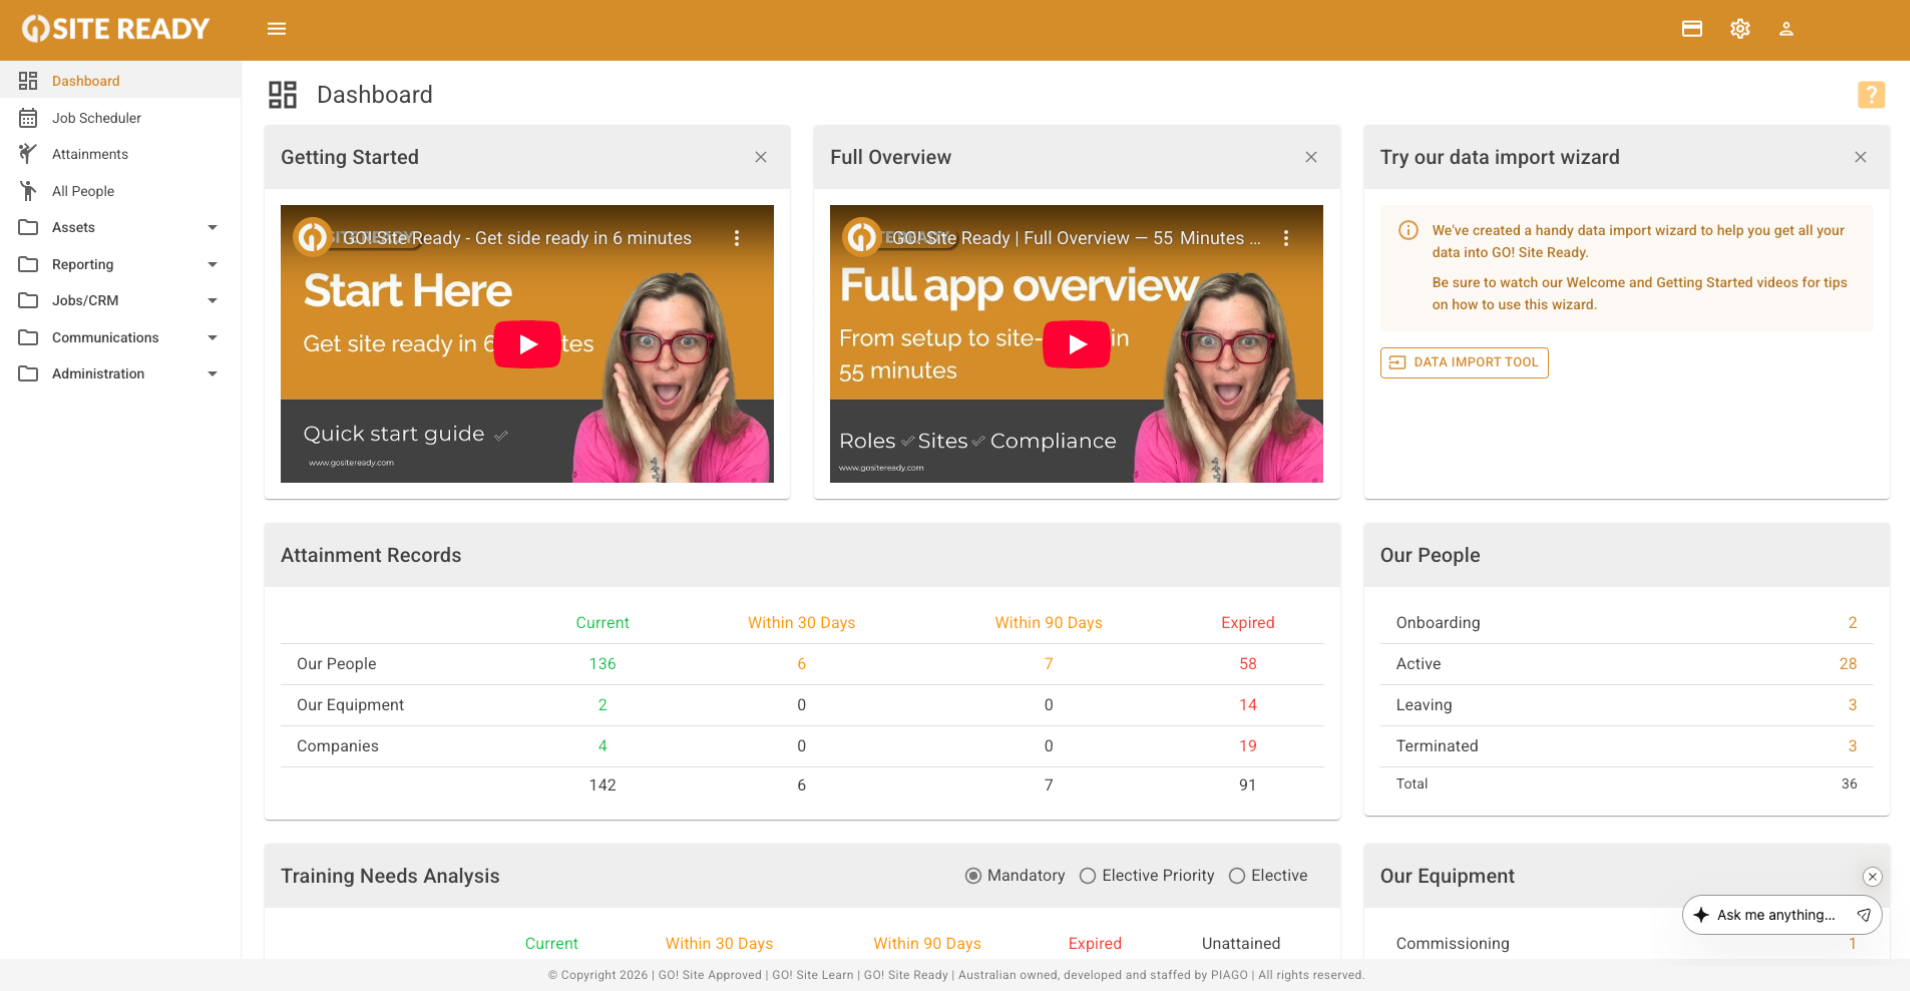Screen dimensions: 1910x991
Task: Open the user profile icon
Action: coord(1786,29)
